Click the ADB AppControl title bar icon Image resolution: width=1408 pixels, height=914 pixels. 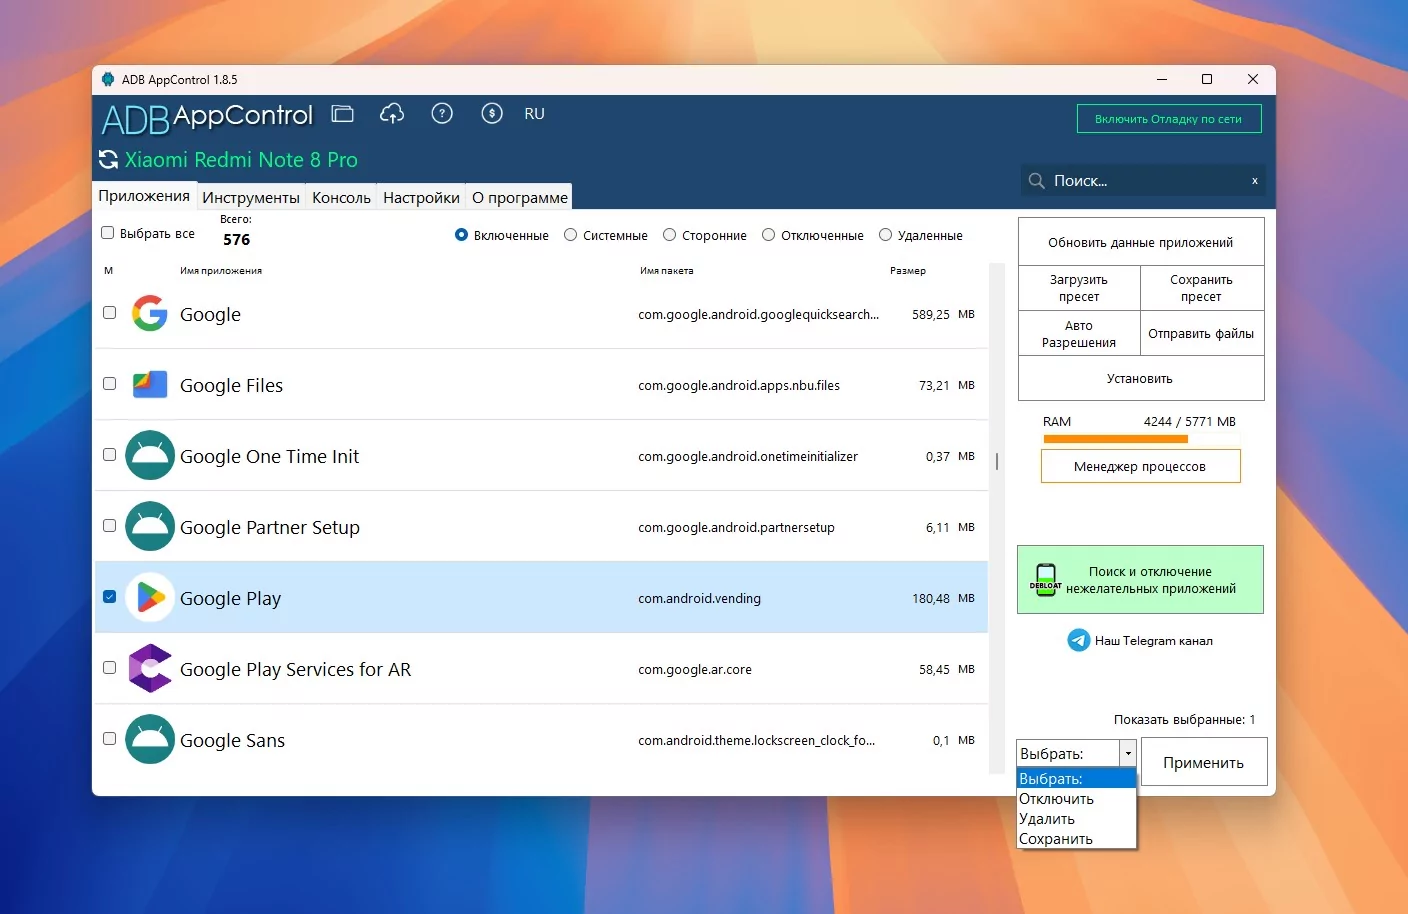[108, 79]
